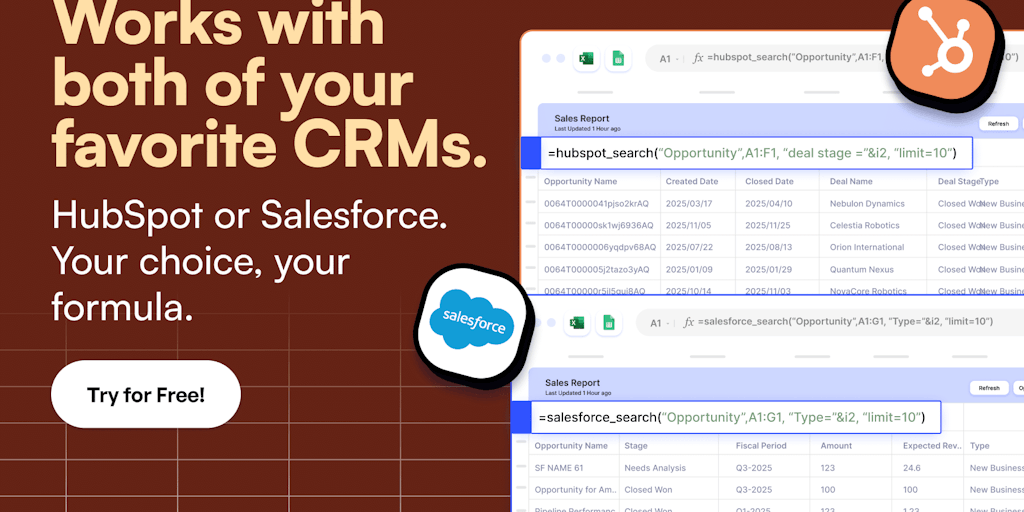This screenshot has height=512, width=1024.
Task: Click Sales Report title in the Salesforce sheet
Action: [x=572, y=383]
